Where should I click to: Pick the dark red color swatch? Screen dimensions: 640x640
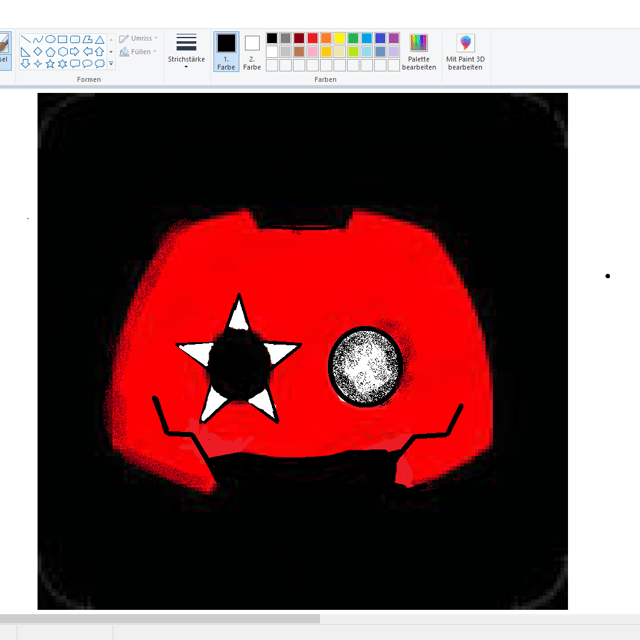[x=299, y=38]
